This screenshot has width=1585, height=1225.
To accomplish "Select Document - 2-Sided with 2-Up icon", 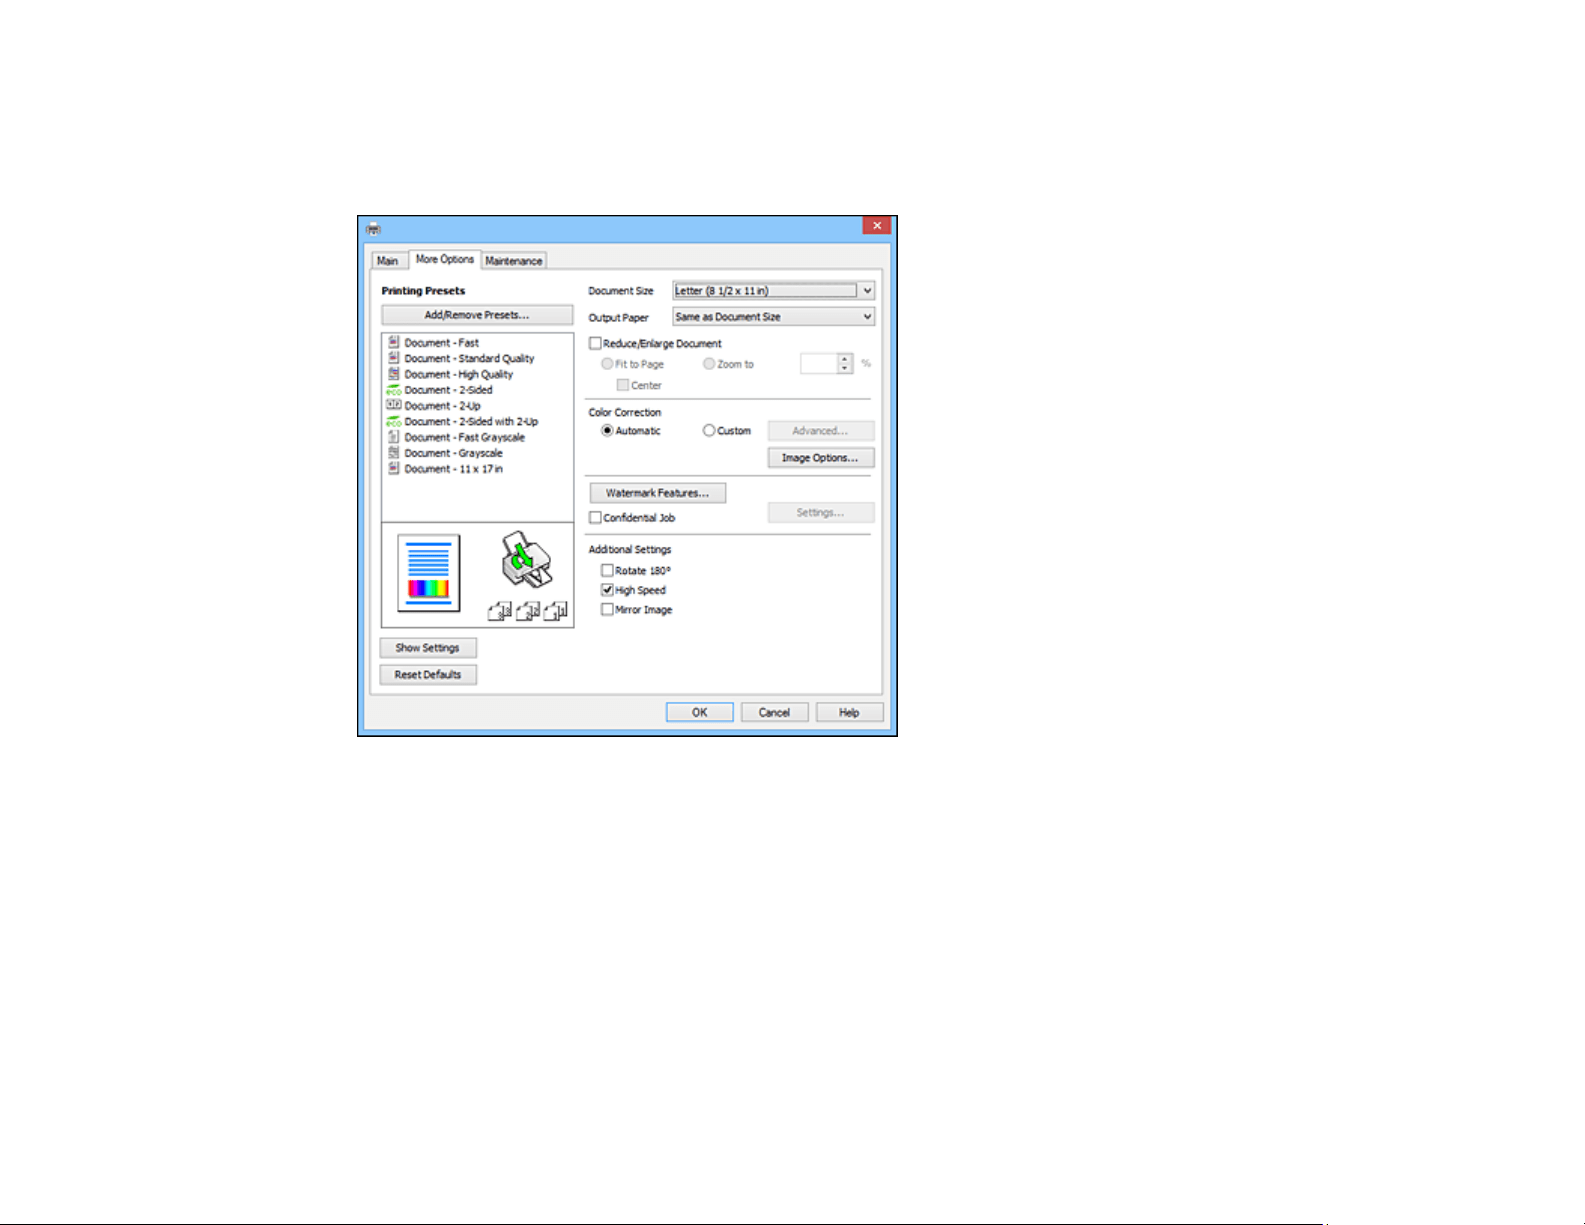I will 394,421.
